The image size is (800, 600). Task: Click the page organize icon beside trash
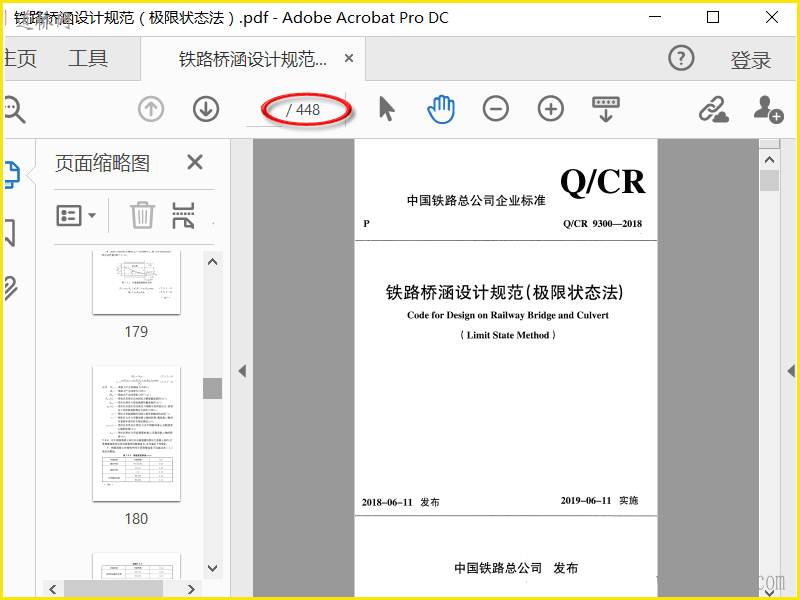coord(183,215)
